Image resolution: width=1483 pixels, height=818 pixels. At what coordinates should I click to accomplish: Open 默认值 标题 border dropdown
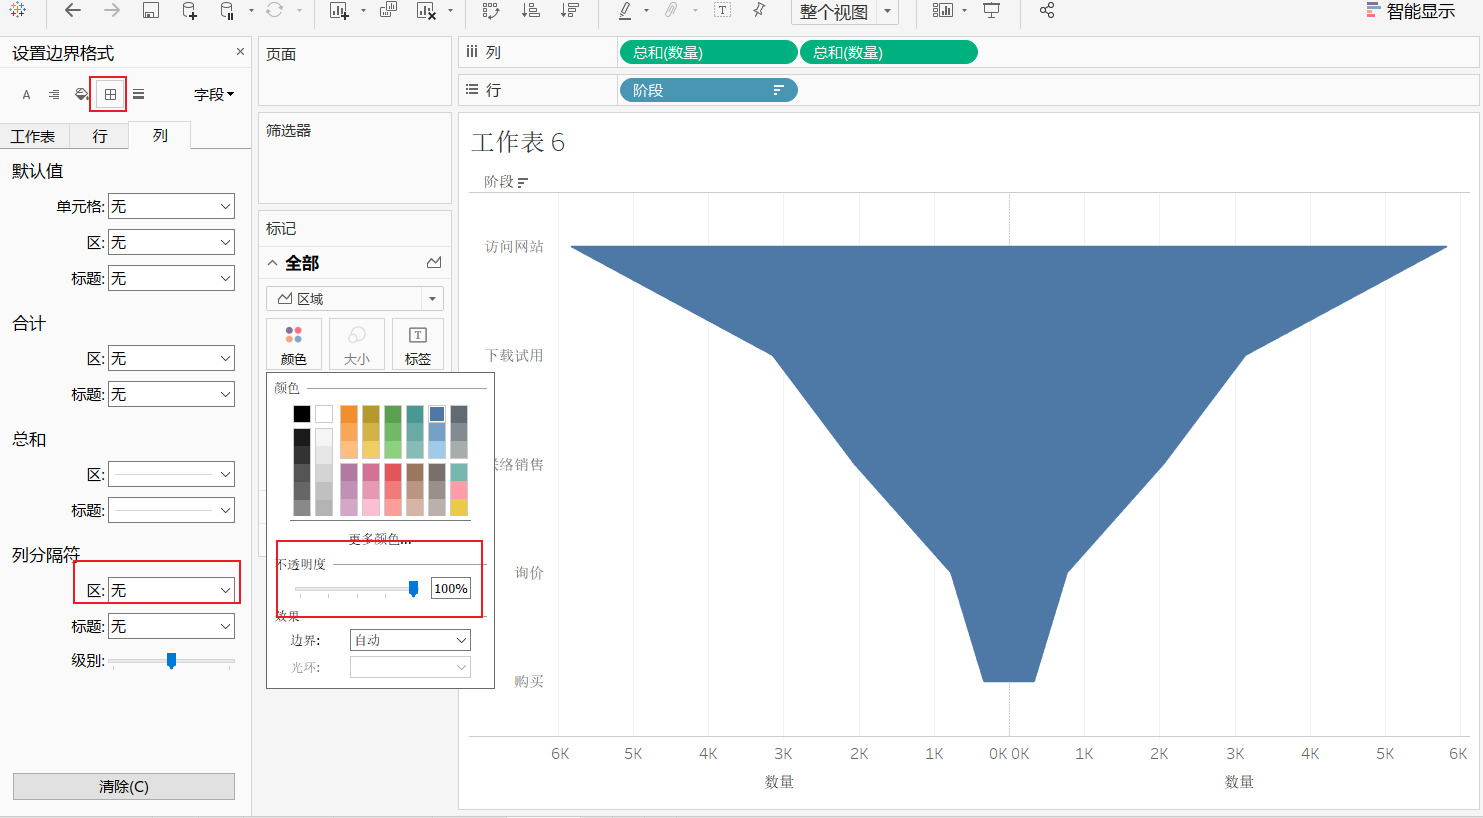(171, 278)
